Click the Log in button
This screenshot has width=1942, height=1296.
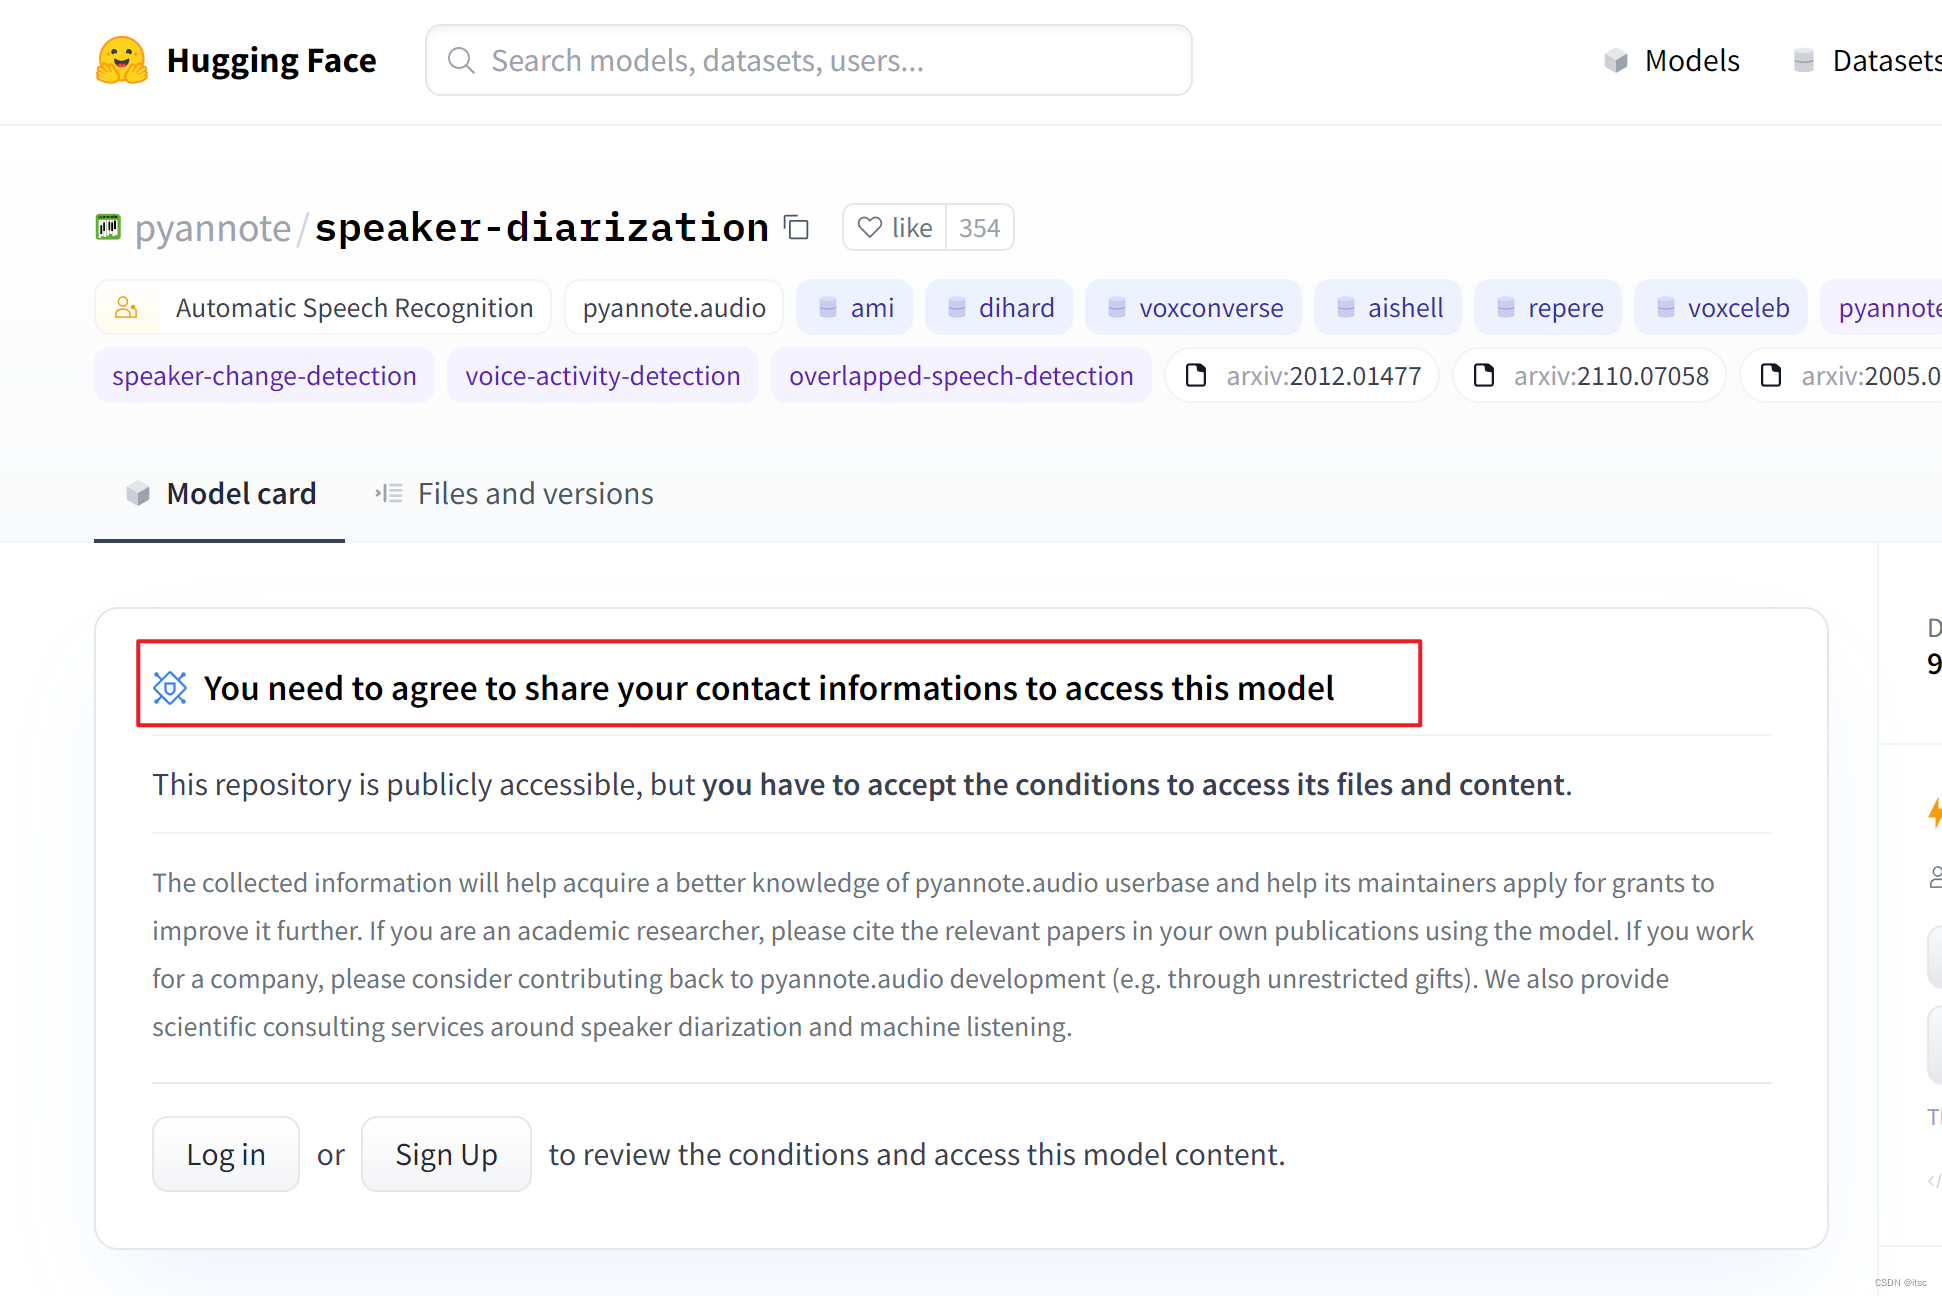pos(226,1155)
